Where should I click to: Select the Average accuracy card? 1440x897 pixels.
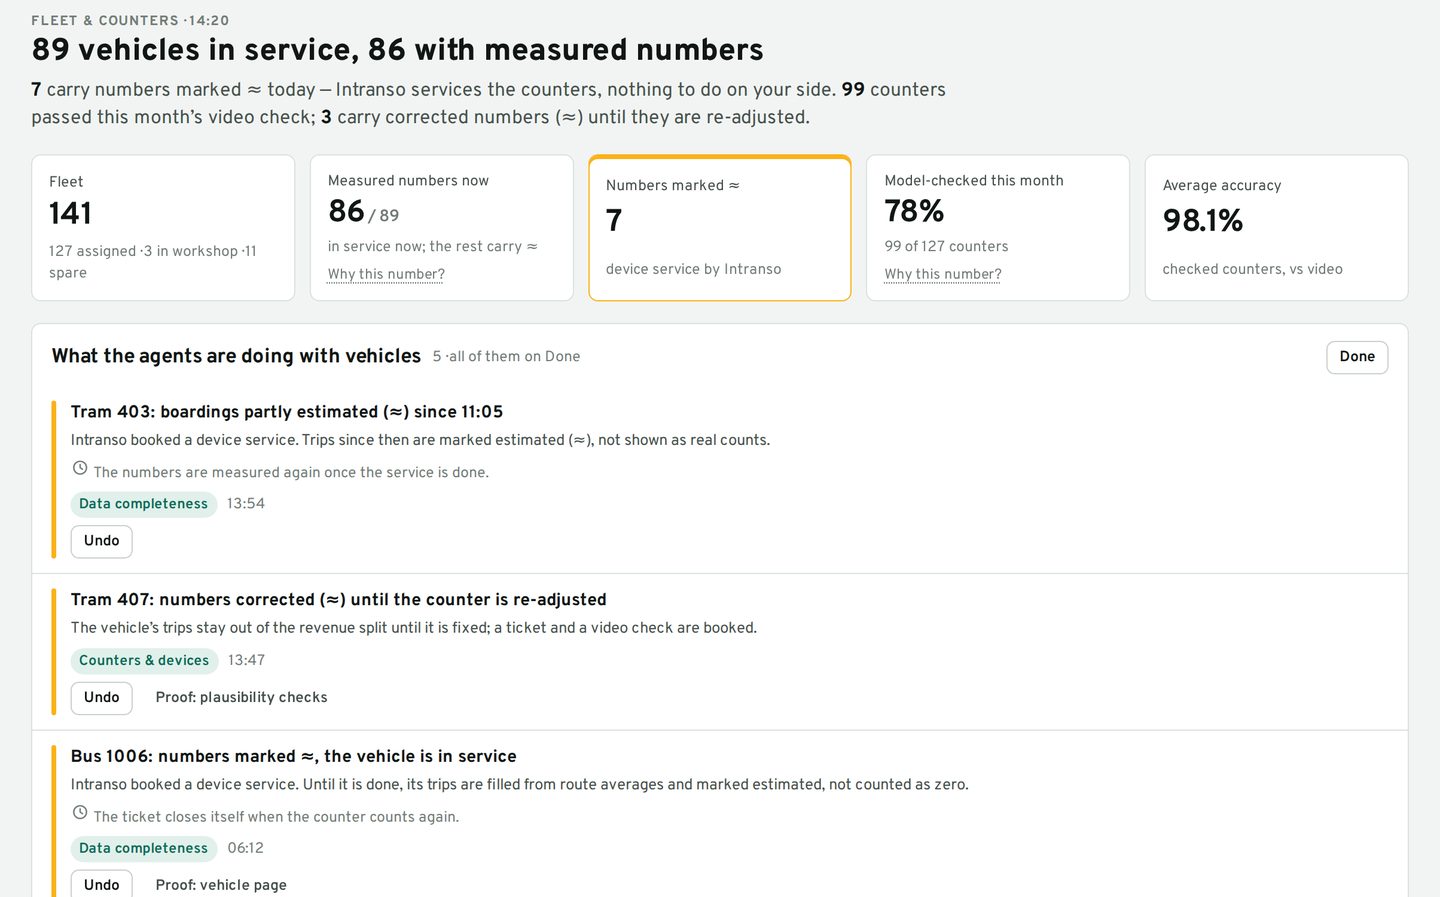(1277, 228)
